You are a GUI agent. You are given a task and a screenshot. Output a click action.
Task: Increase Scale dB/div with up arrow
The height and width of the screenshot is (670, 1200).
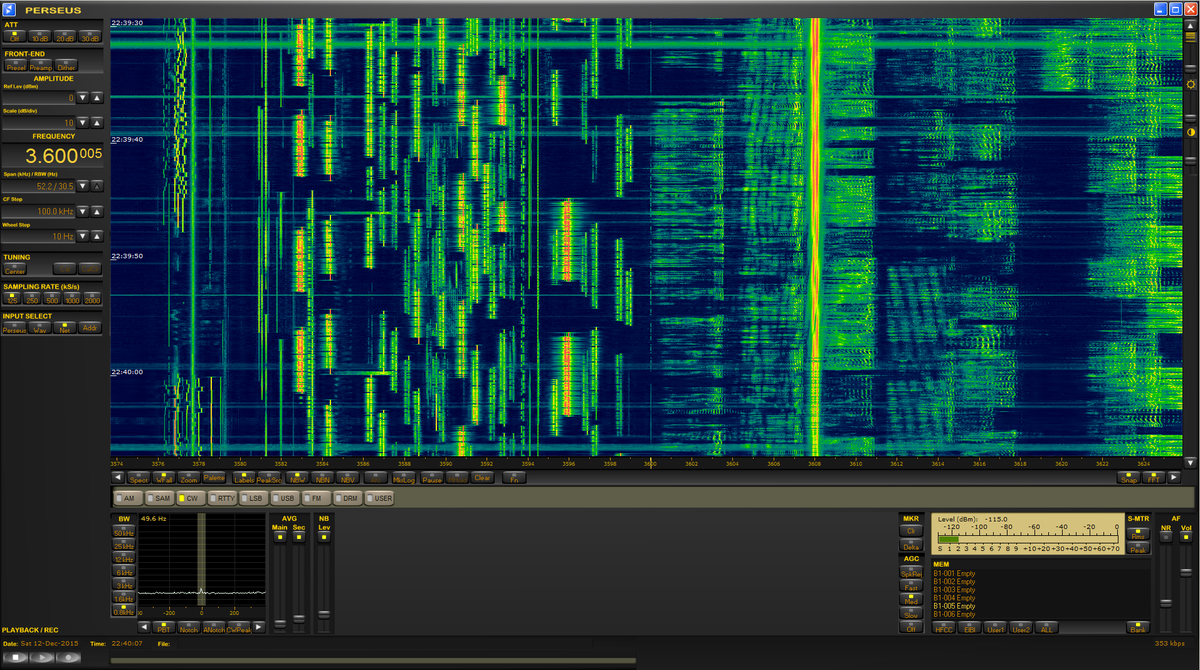click(x=97, y=122)
